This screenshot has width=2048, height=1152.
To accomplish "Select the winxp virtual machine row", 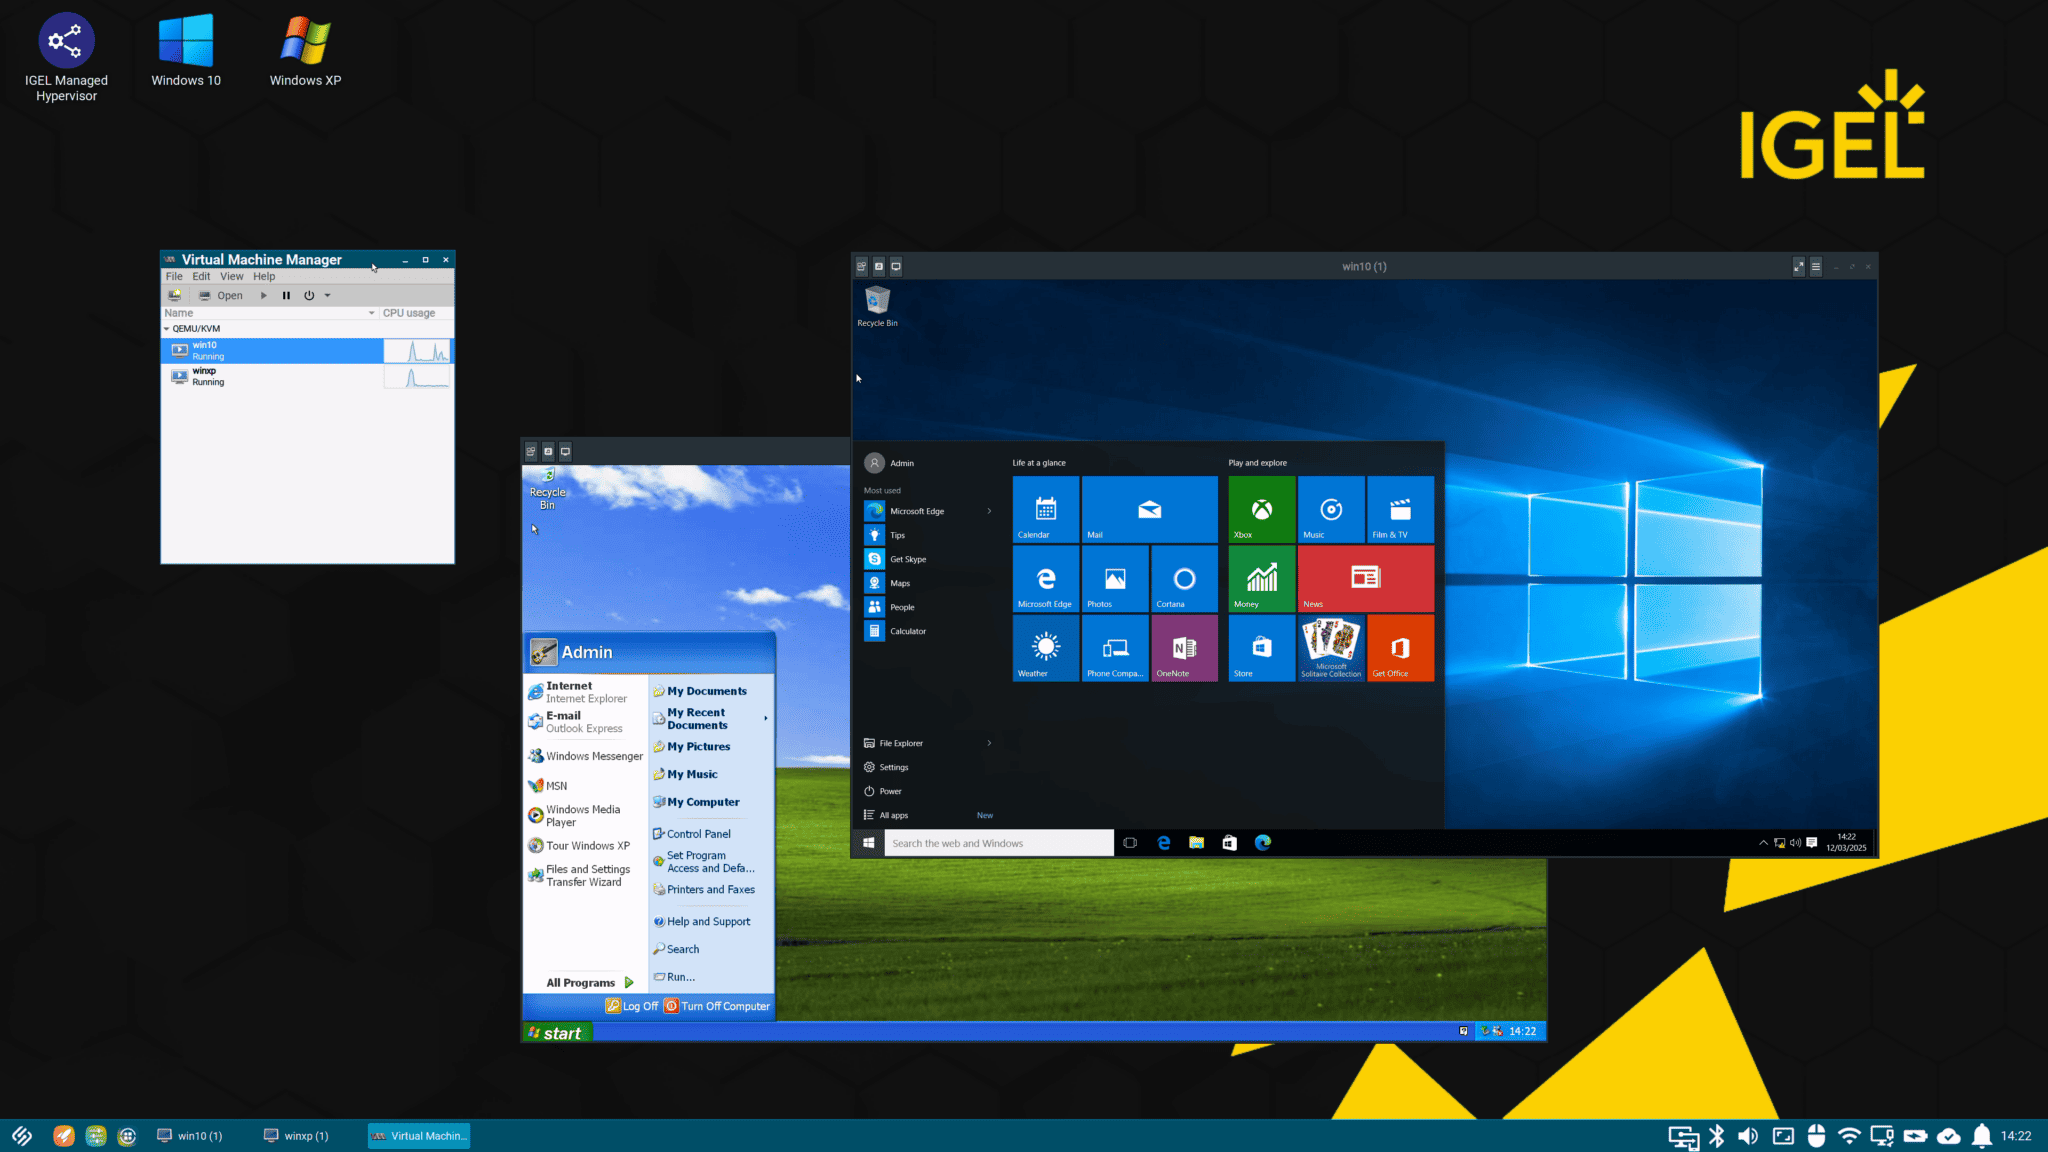I will pos(307,377).
